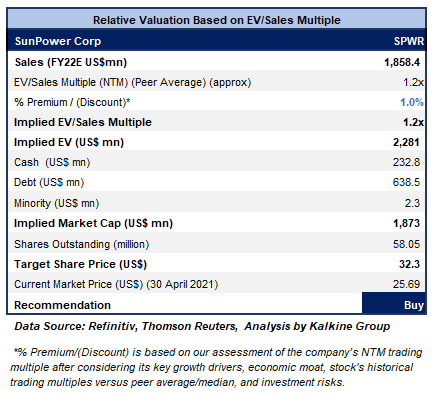The width and height of the screenshot is (435, 396).
Task: Select the blue 1.0% premium value
Action: [412, 102]
